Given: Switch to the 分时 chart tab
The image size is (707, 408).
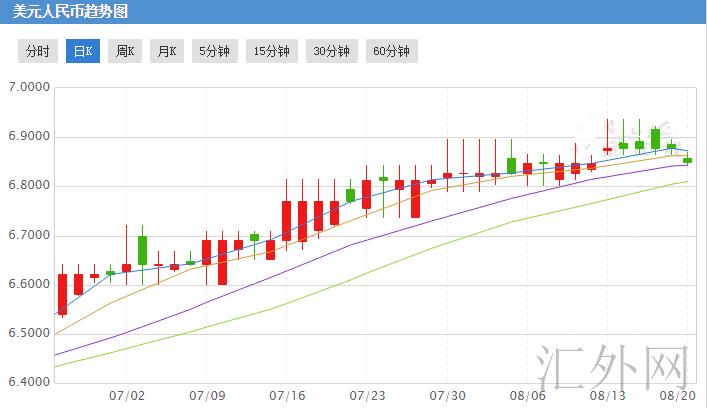Looking at the screenshot, I should coord(36,51).
